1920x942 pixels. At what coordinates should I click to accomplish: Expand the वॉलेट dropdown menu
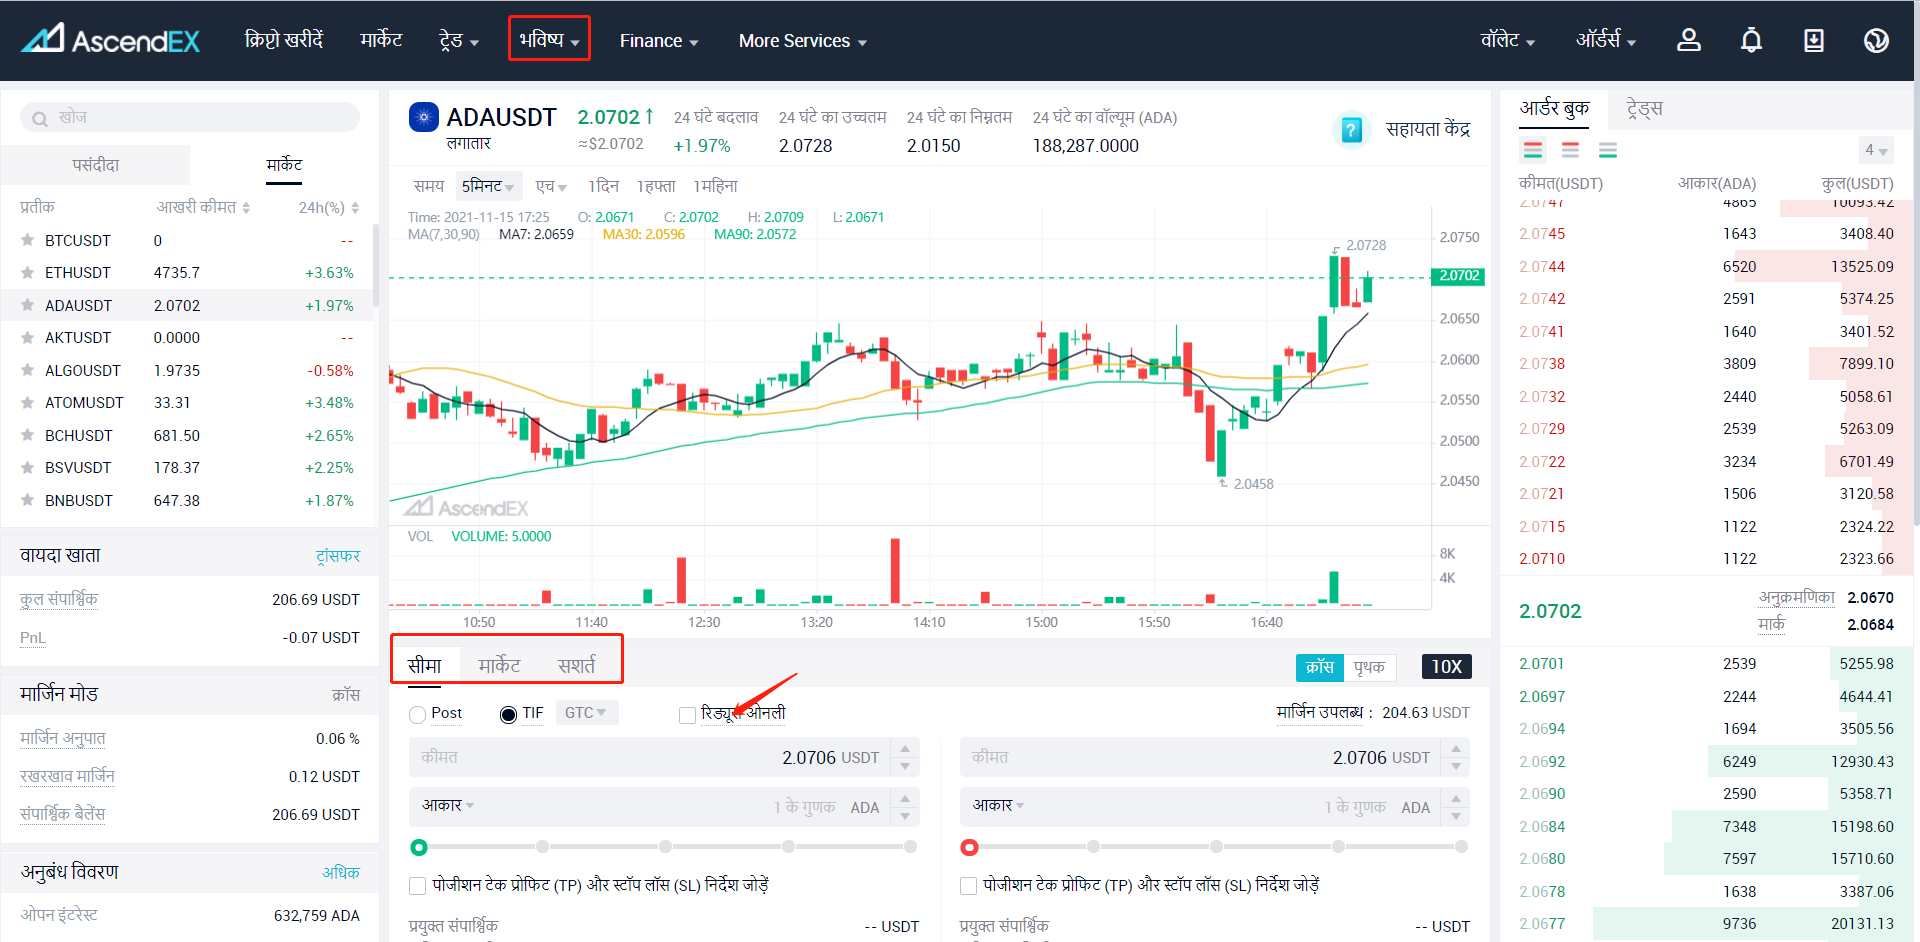(1508, 40)
